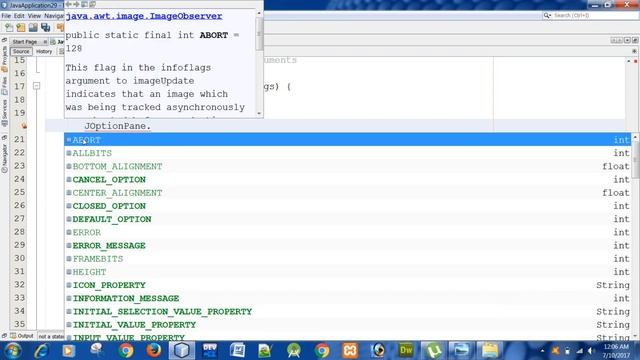Switch to the Start Page tab
640x360 pixels.
25,42
